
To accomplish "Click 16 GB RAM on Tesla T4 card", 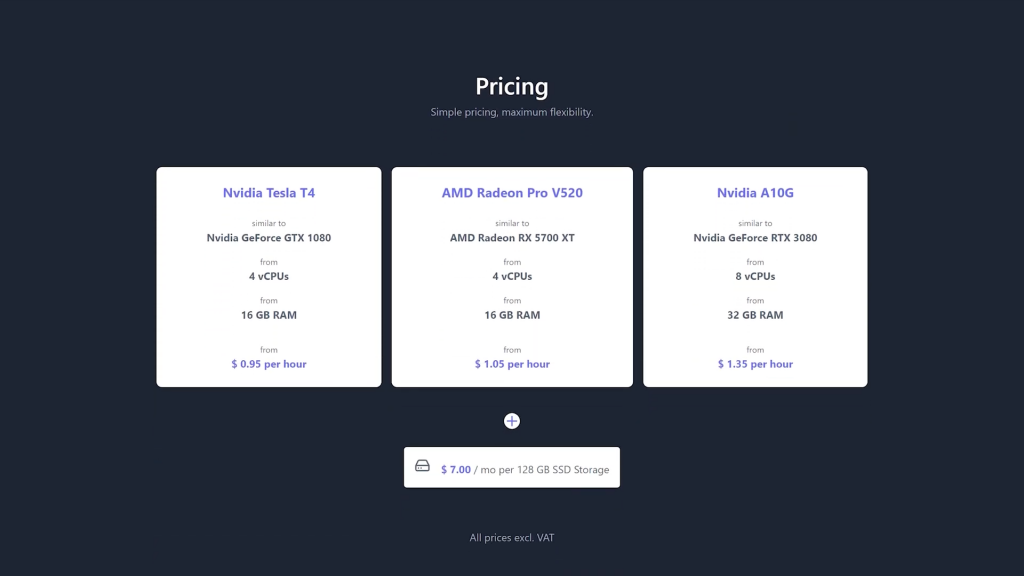I will click(268, 315).
